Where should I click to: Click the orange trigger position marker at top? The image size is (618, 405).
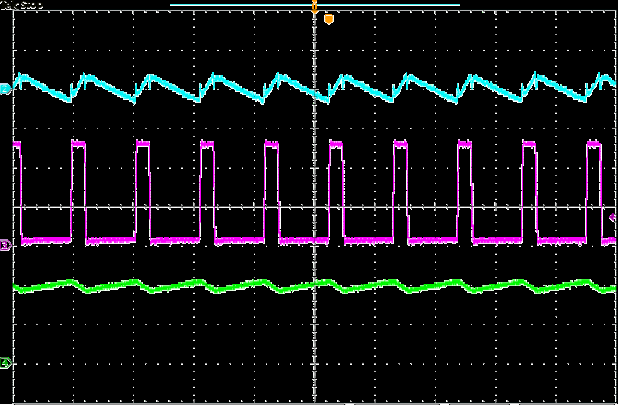315,7
